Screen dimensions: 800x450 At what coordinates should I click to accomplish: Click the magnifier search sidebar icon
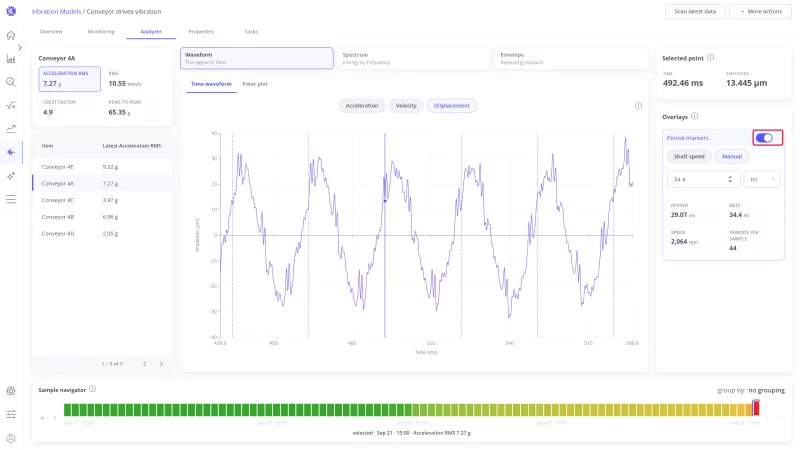(11, 82)
